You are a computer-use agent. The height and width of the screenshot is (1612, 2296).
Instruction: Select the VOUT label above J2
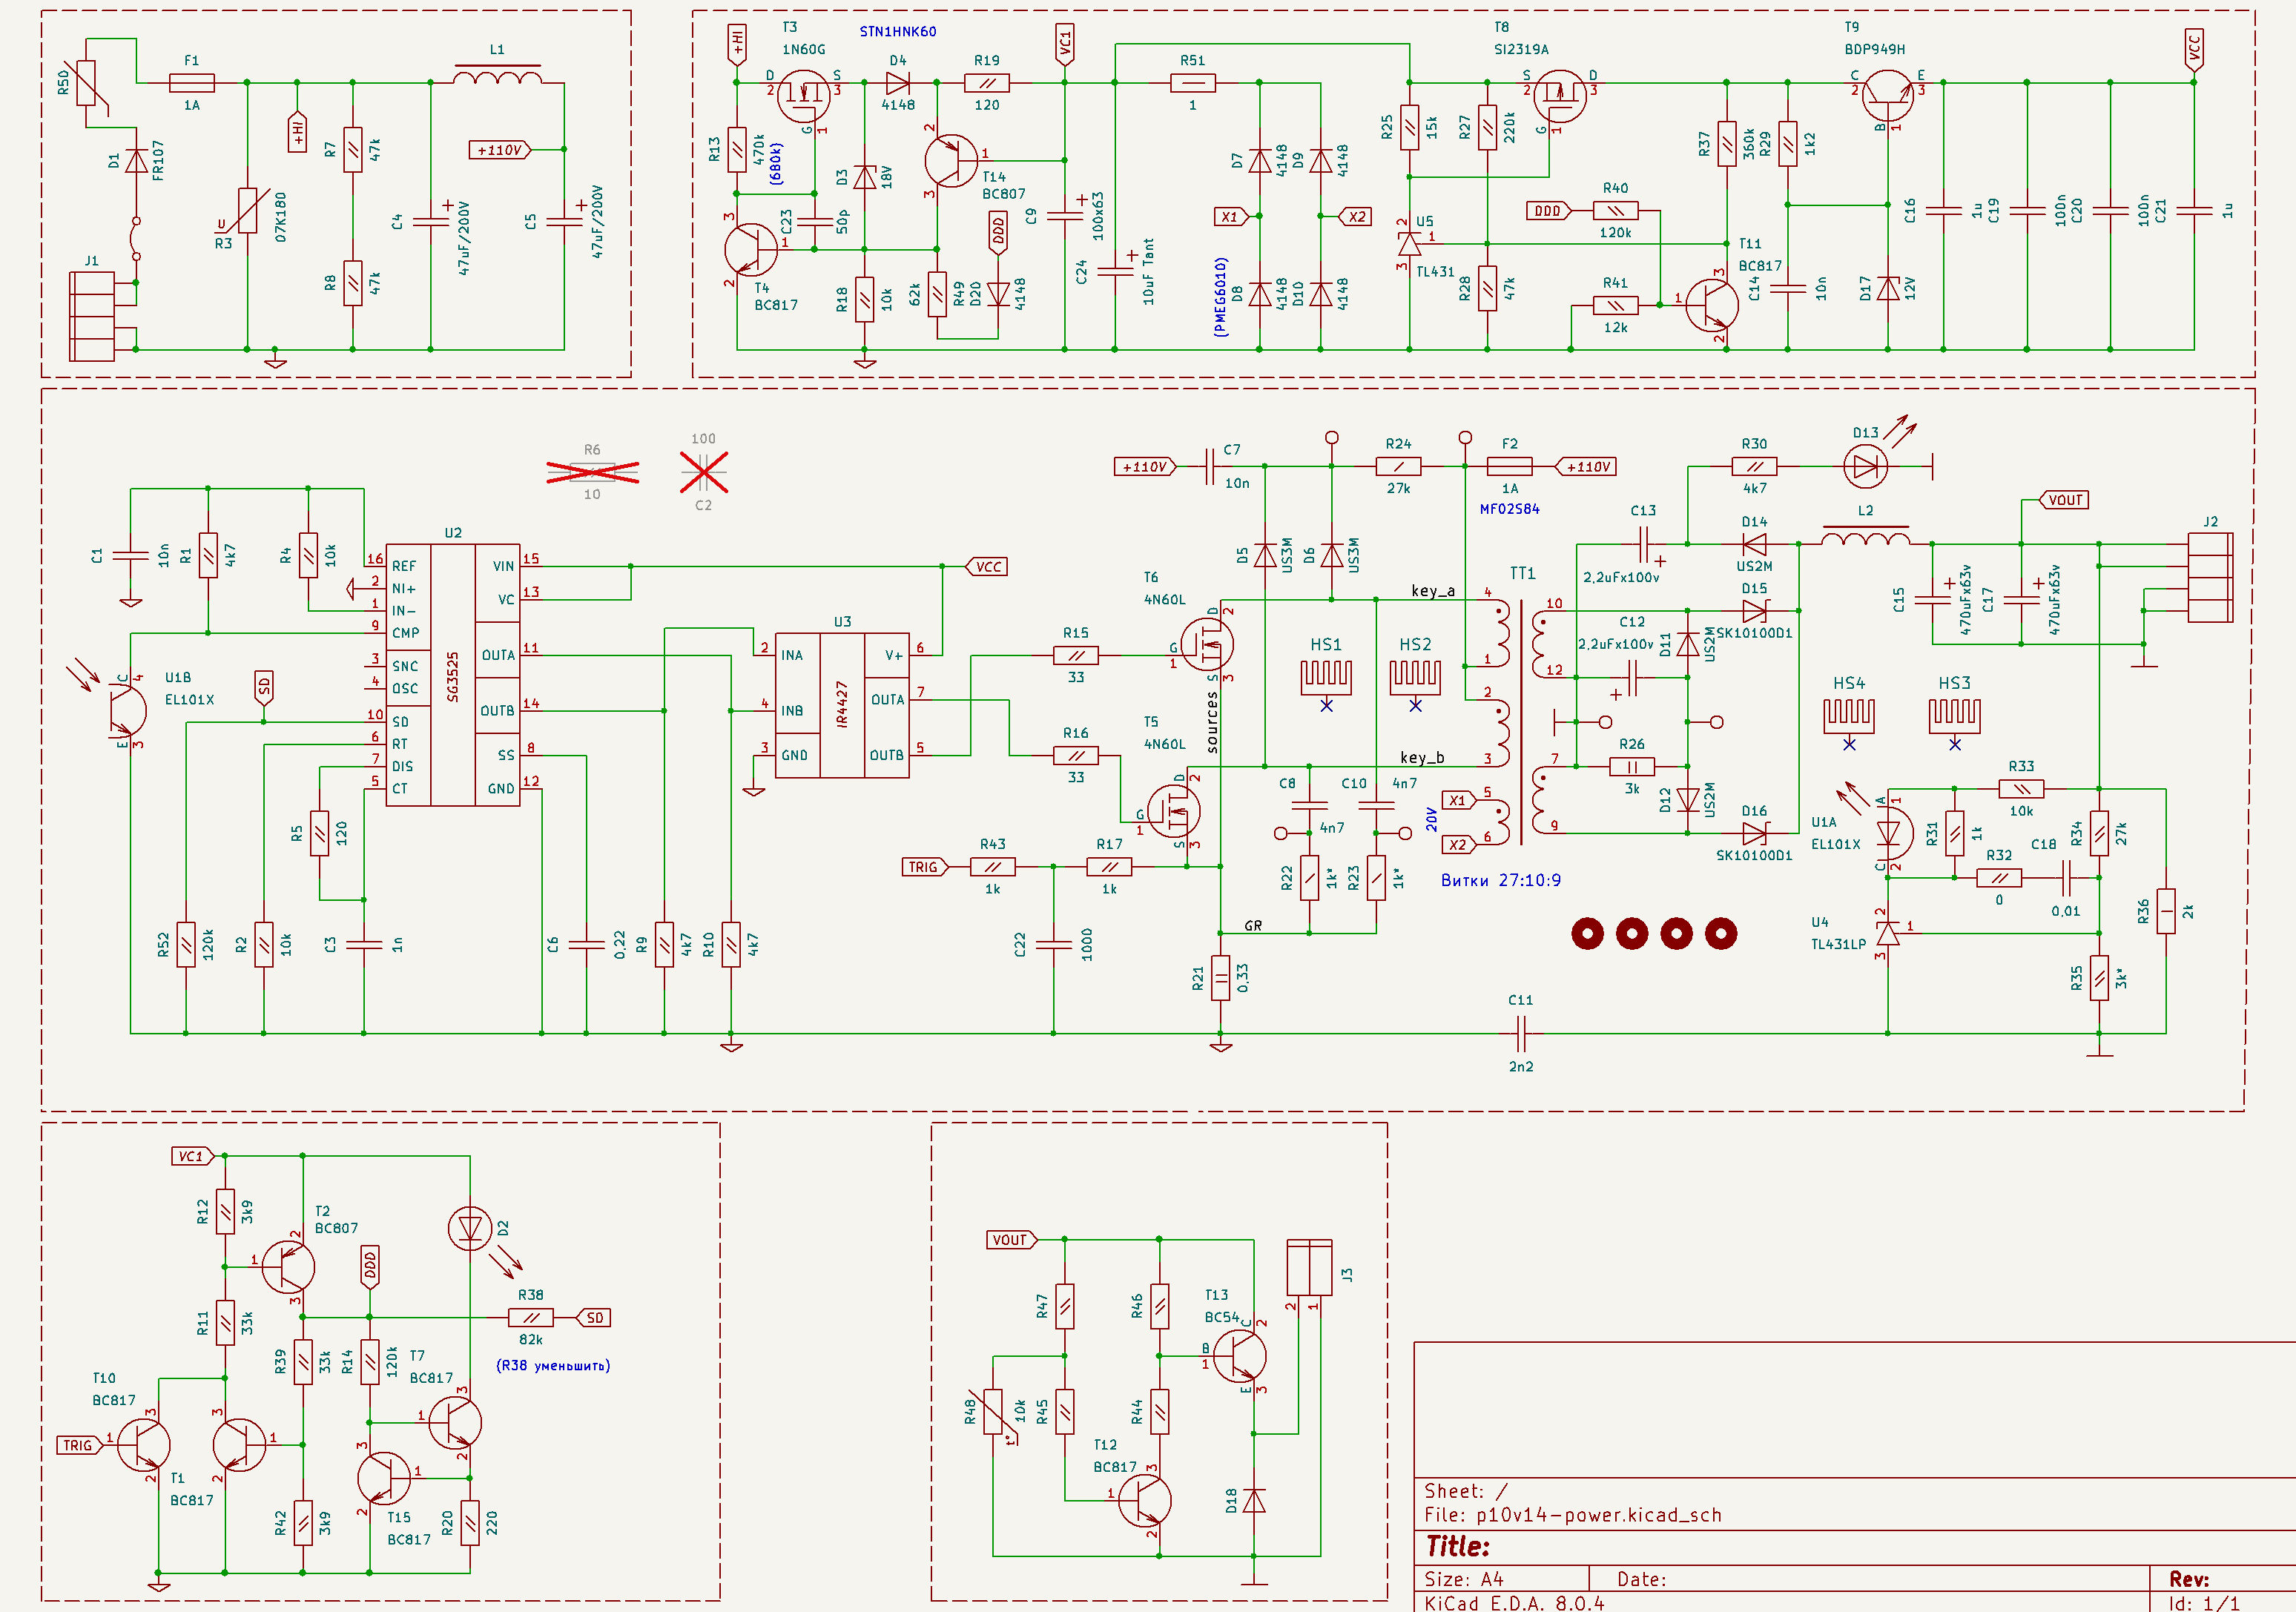pos(2065,500)
